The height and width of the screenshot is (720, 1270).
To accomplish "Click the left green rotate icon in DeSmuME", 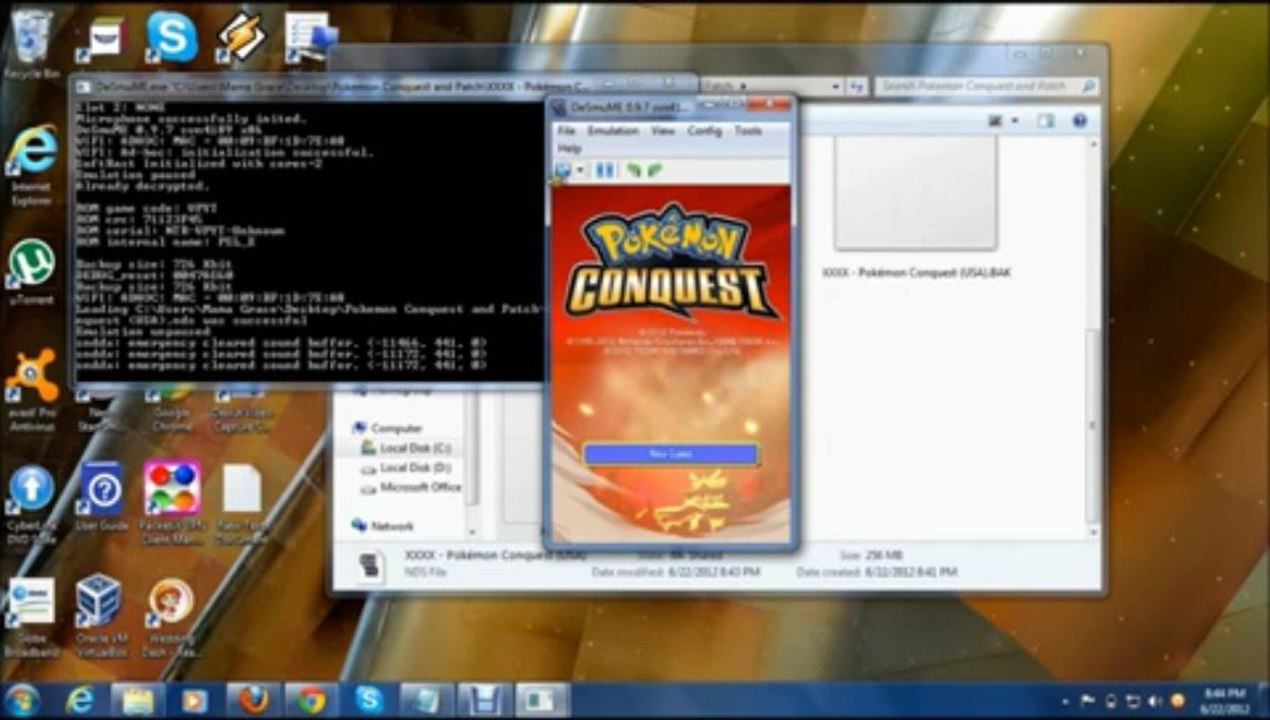I will [633, 171].
